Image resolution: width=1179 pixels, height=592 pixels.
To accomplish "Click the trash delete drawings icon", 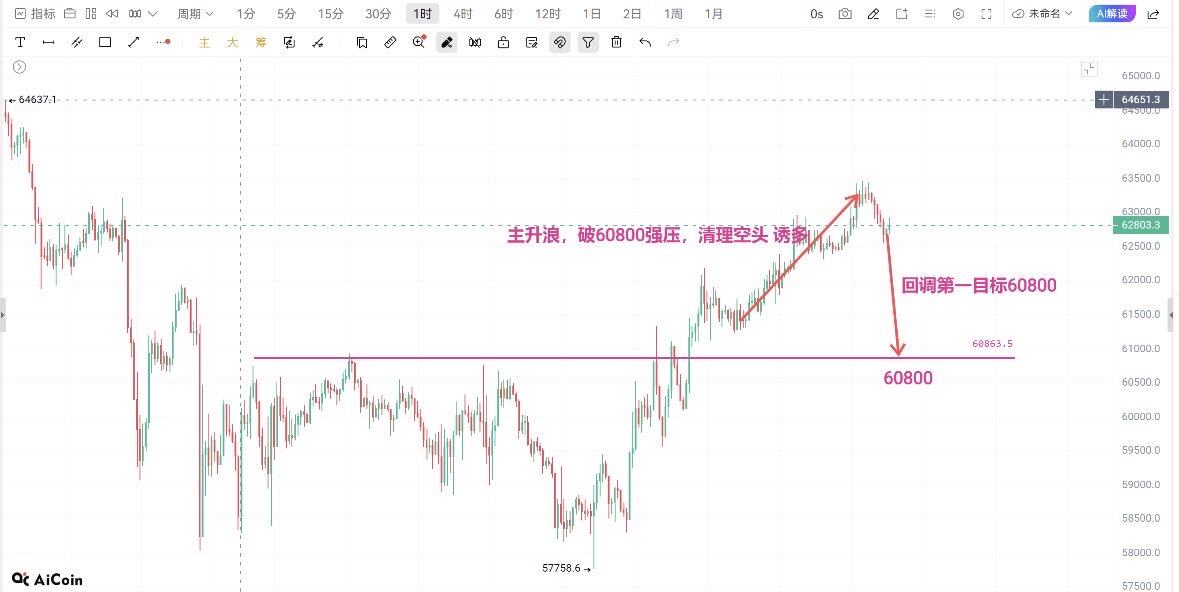I will click(x=617, y=43).
